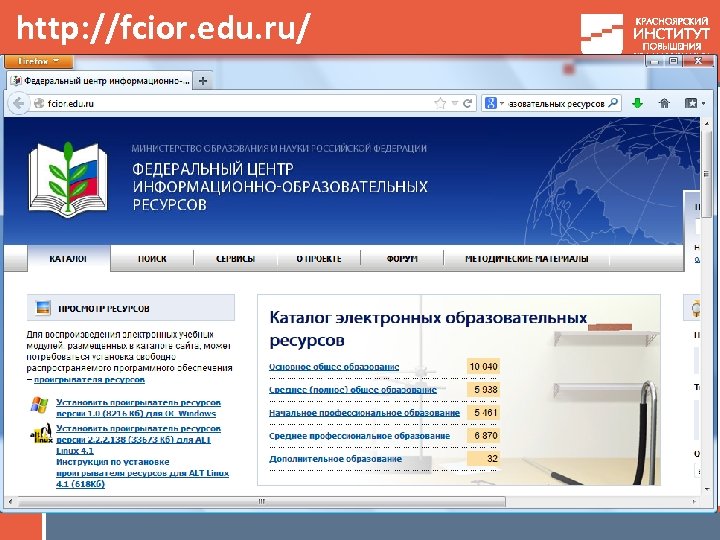This screenshot has height=540, width=720.
Task: Click the Красноярский институт logo
Action: [x=645, y=34]
